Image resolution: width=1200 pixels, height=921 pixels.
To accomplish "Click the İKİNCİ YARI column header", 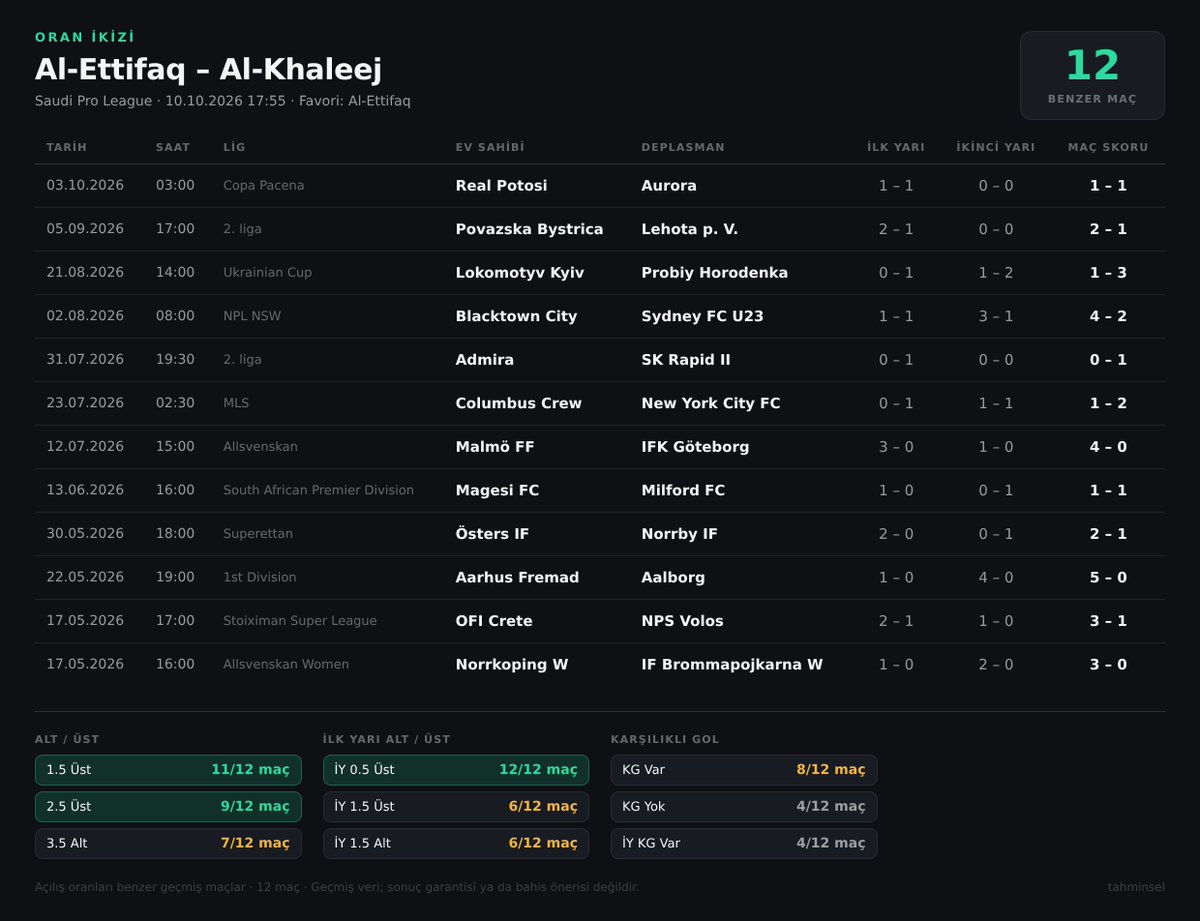I will [995, 147].
